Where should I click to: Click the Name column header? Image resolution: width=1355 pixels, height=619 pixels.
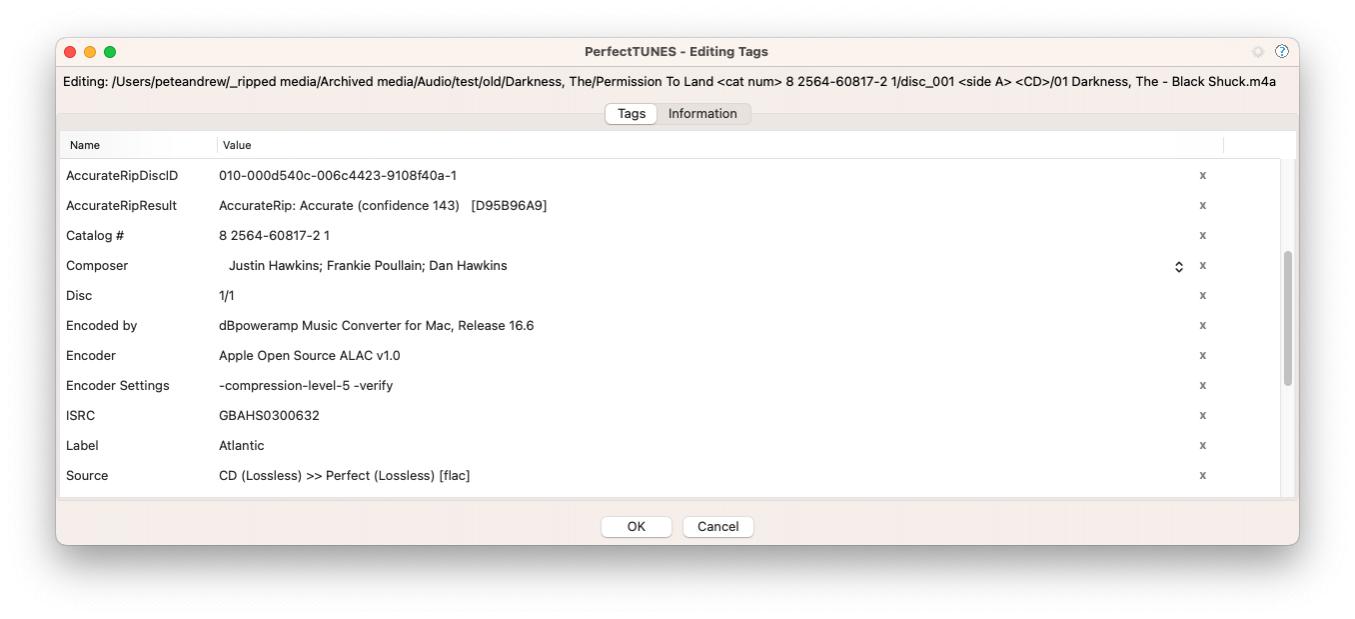[x=85, y=145]
